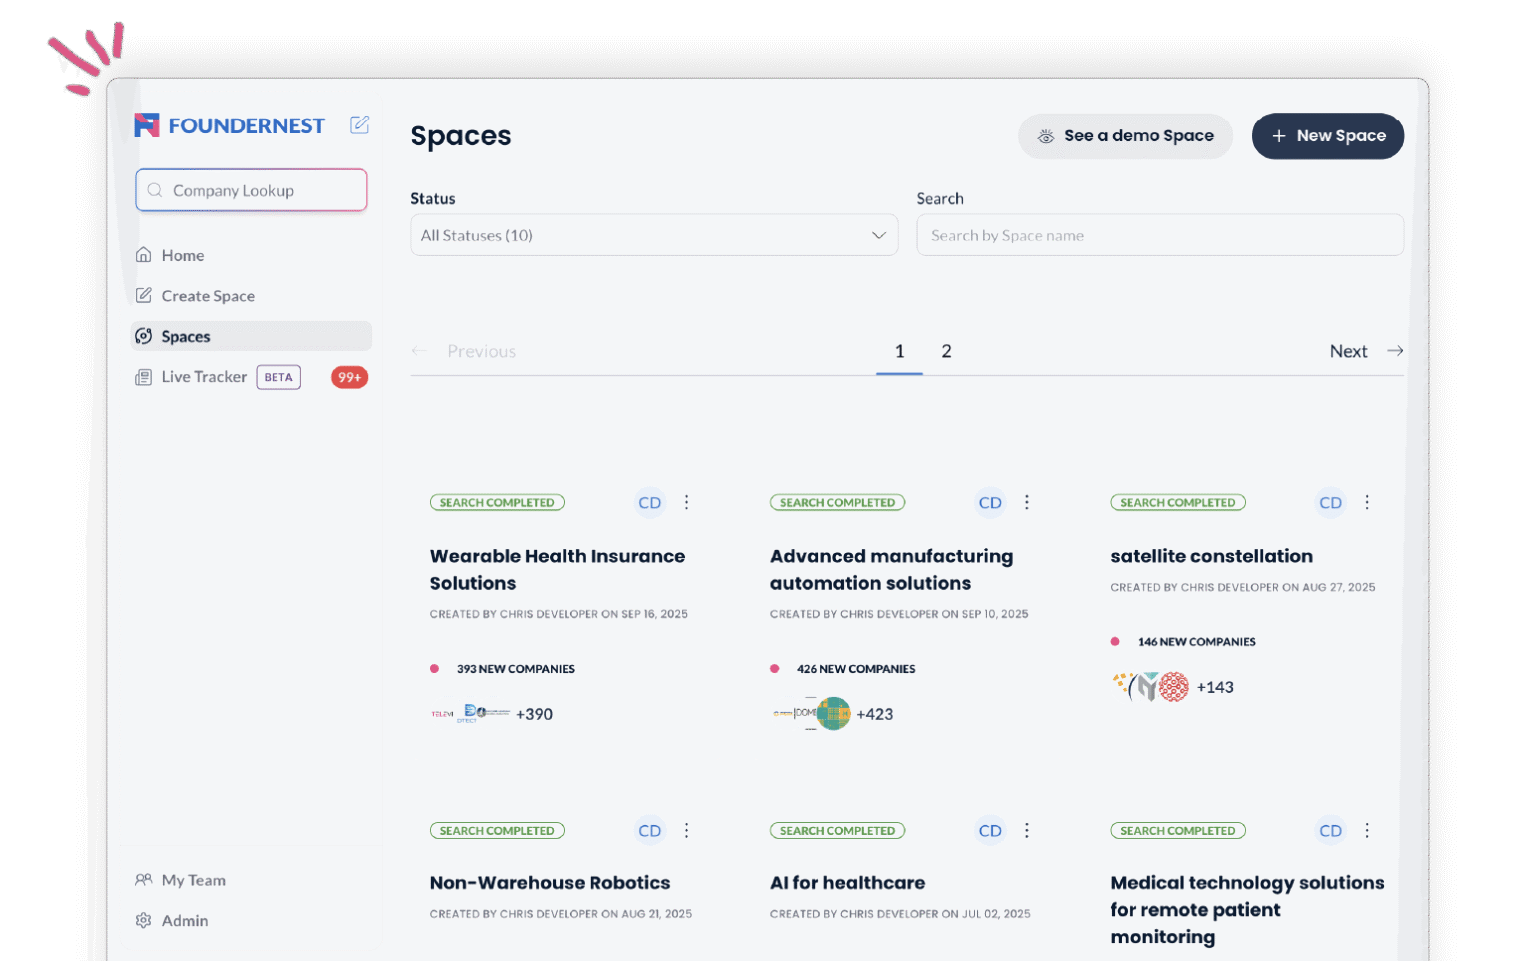The height and width of the screenshot is (961, 1536).
Task: Click the Create Space pencil icon
Action: click(x=143, y=295)
